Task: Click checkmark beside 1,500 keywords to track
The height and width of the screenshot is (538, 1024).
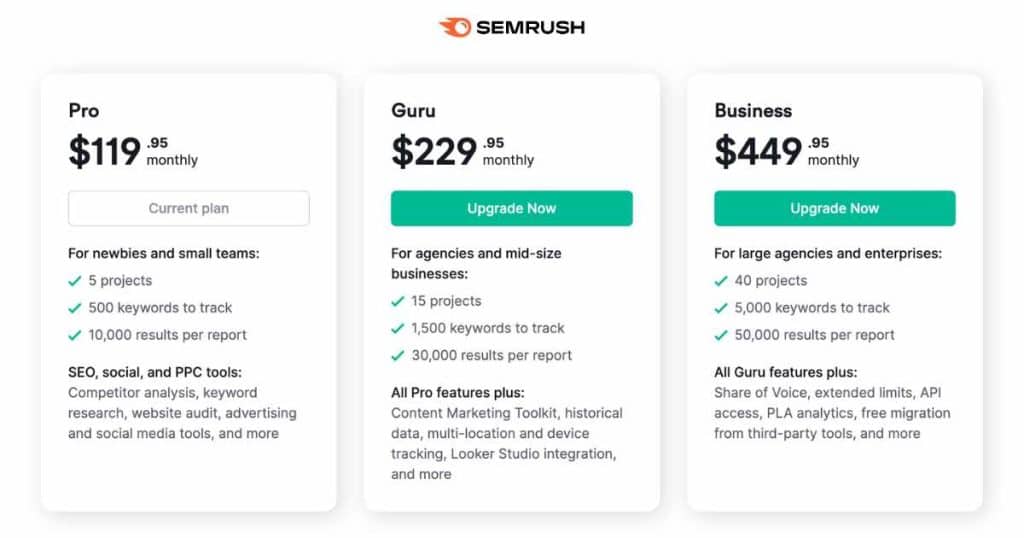Action: 398,328
